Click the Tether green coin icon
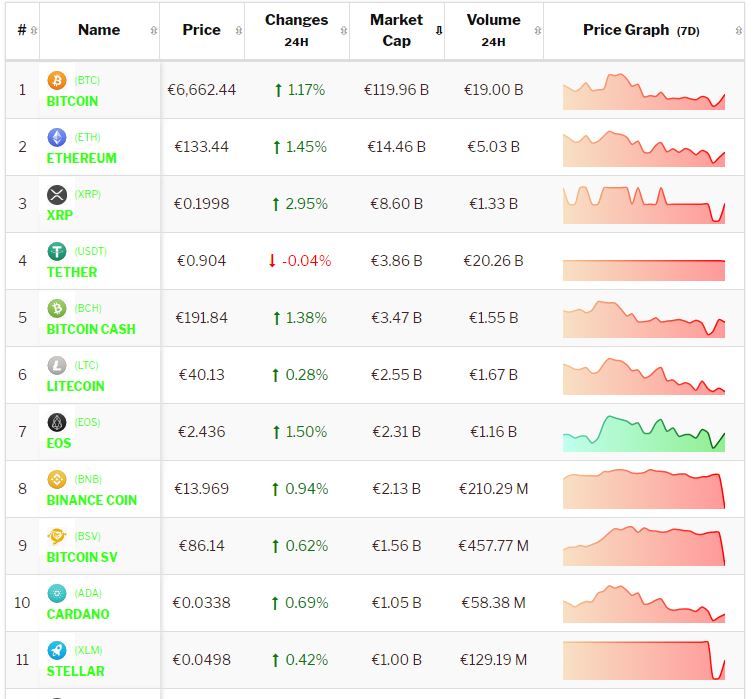The image size is (755, 699). (x=57, y=251)
